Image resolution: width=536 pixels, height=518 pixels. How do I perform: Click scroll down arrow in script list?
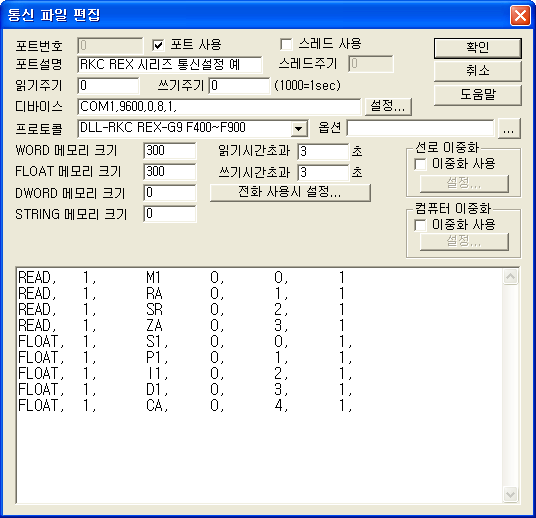tap(510, 494)
